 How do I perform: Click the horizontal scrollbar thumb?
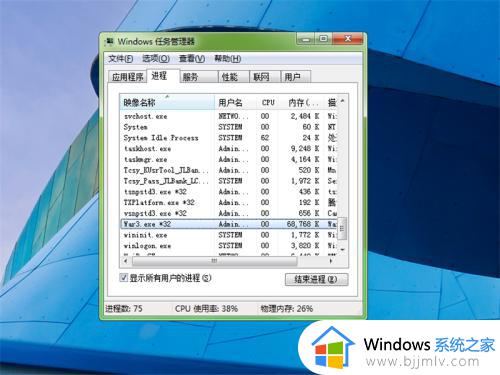coord(214,261)
